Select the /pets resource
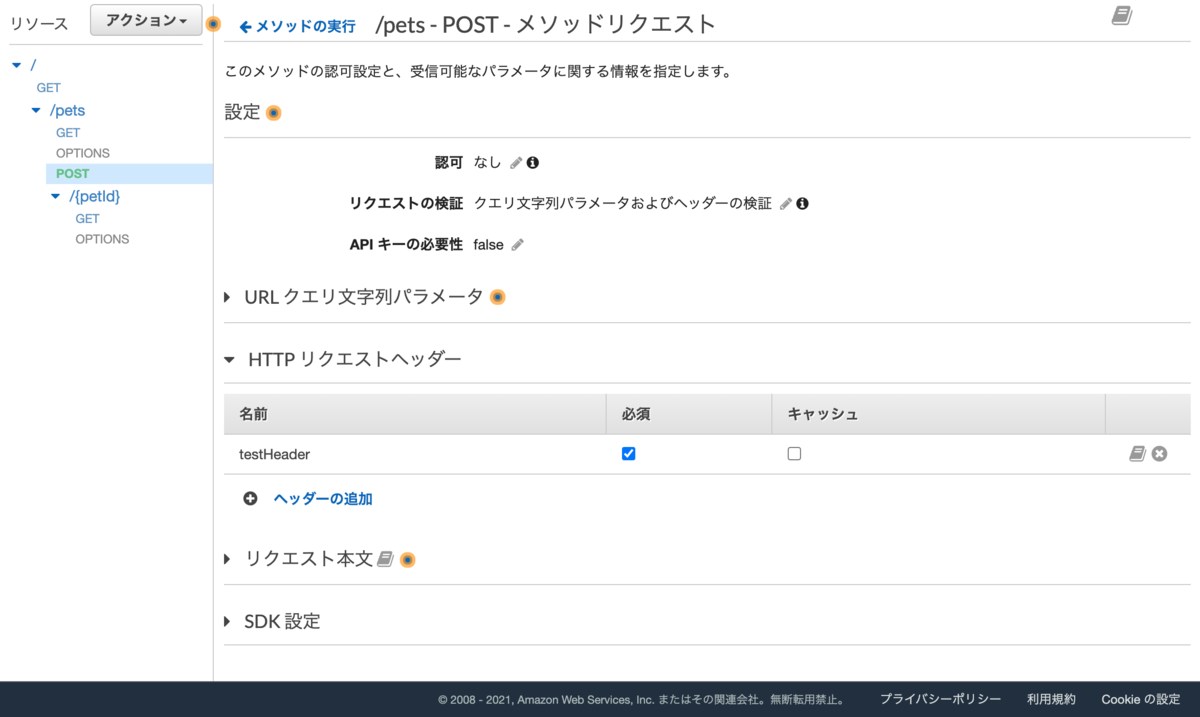1200x717 pixels. 67,110
